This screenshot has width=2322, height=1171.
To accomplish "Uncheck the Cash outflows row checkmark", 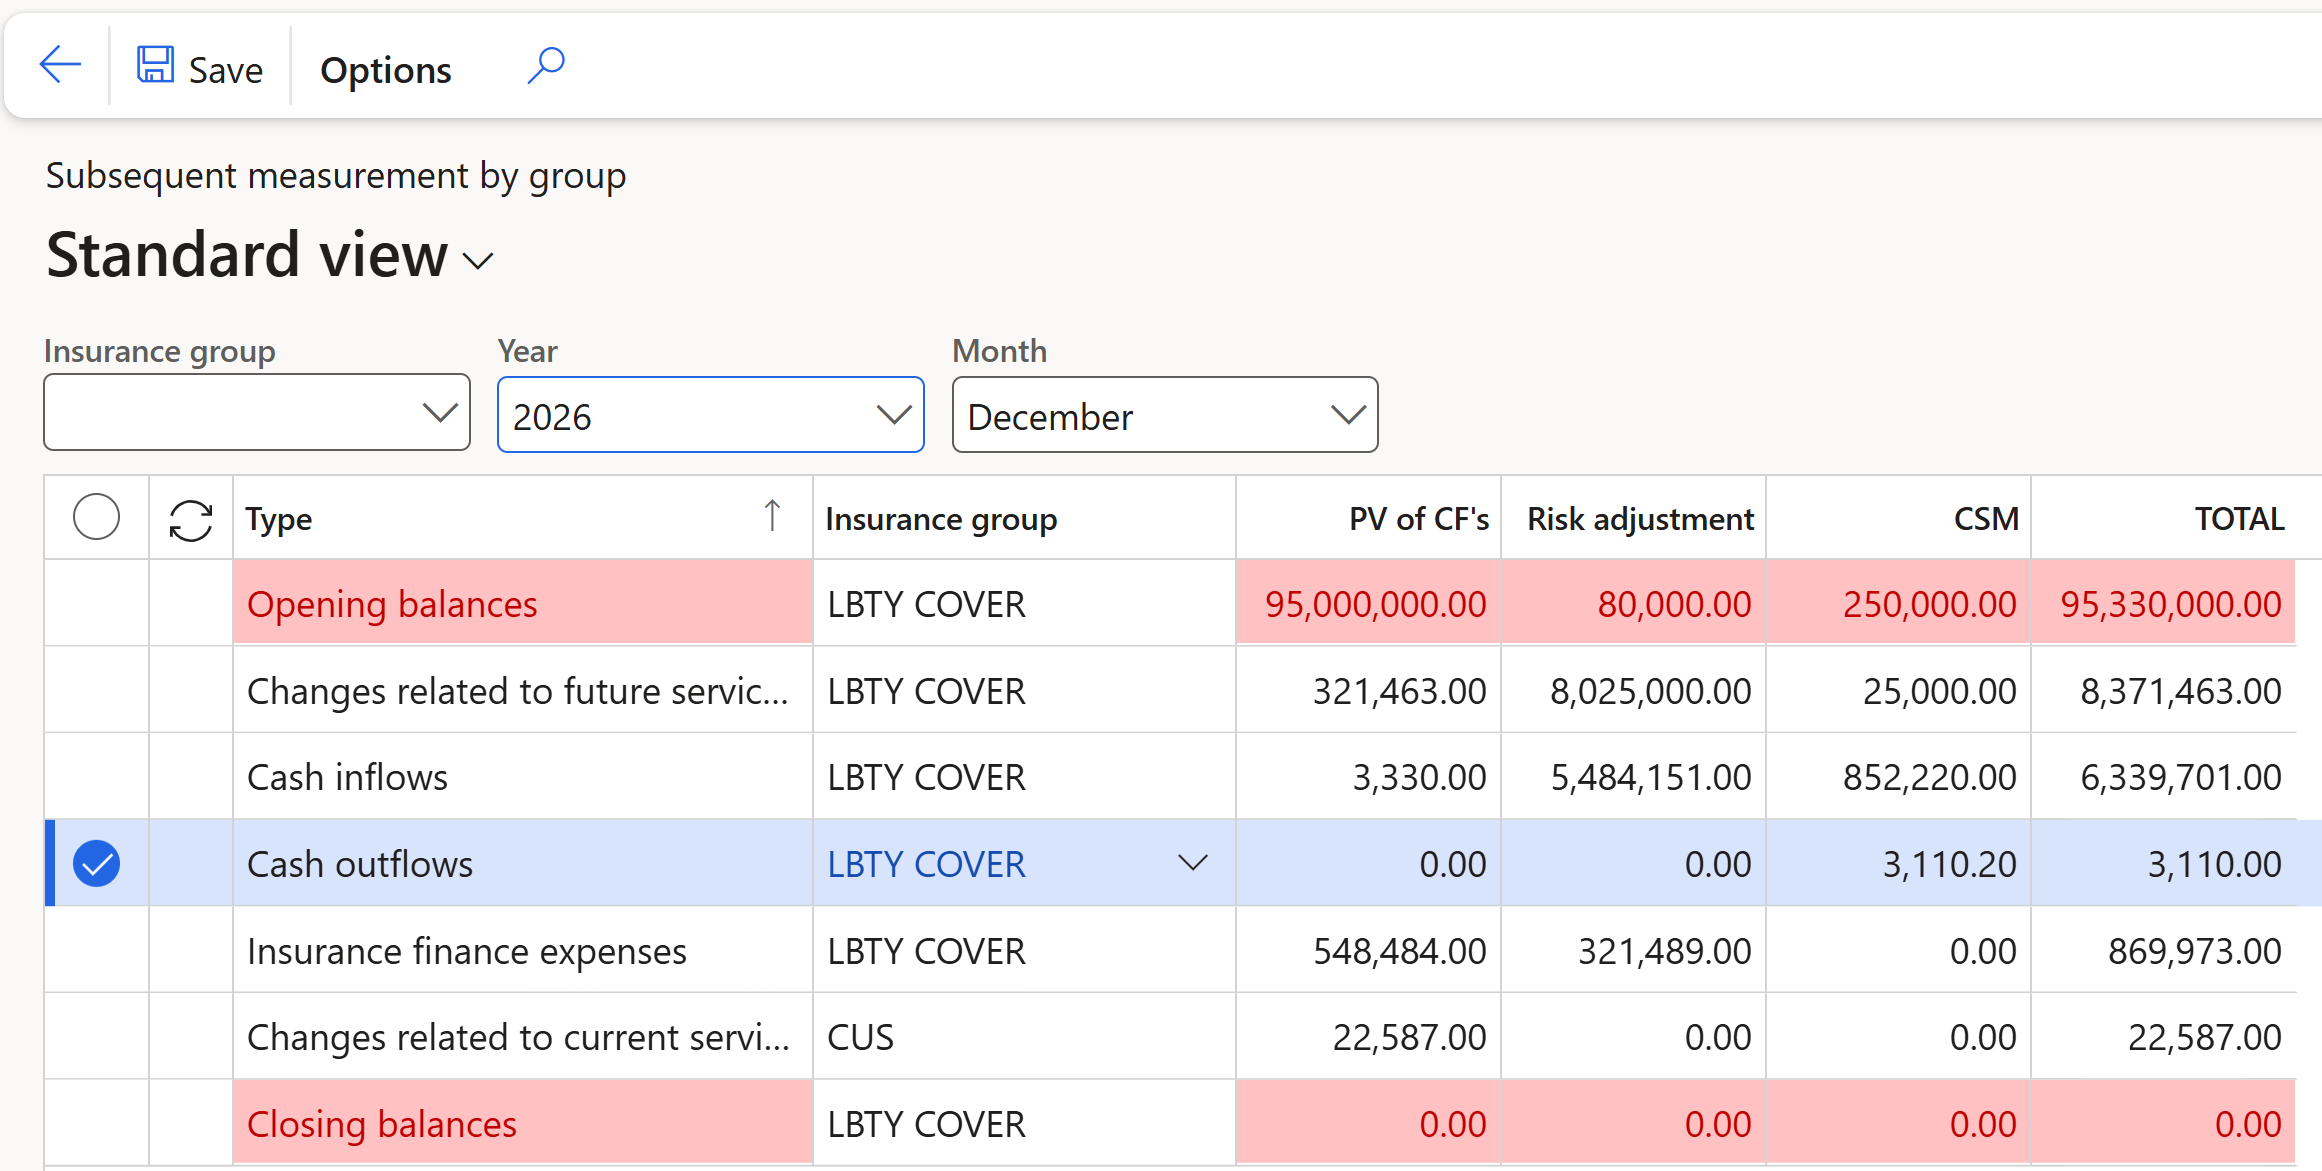I will (96, 864).
